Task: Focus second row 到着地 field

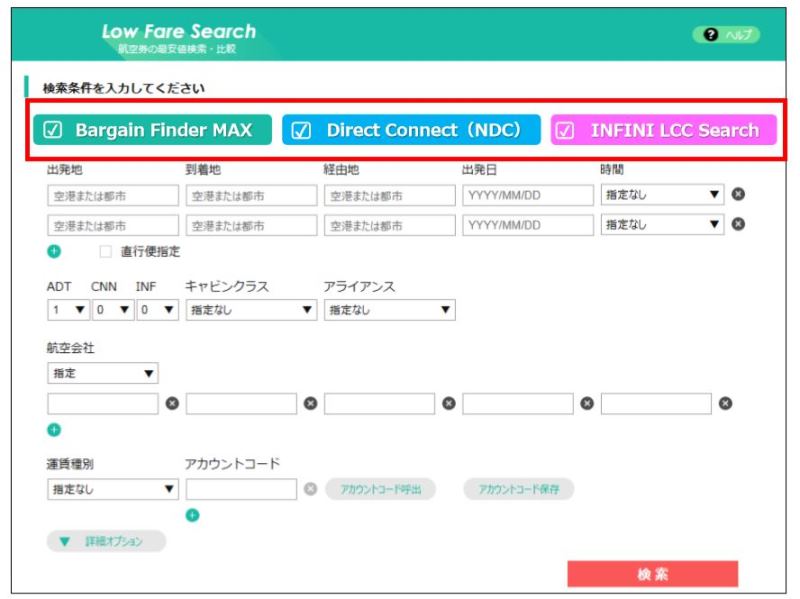Action: click(x=252, y=226)
